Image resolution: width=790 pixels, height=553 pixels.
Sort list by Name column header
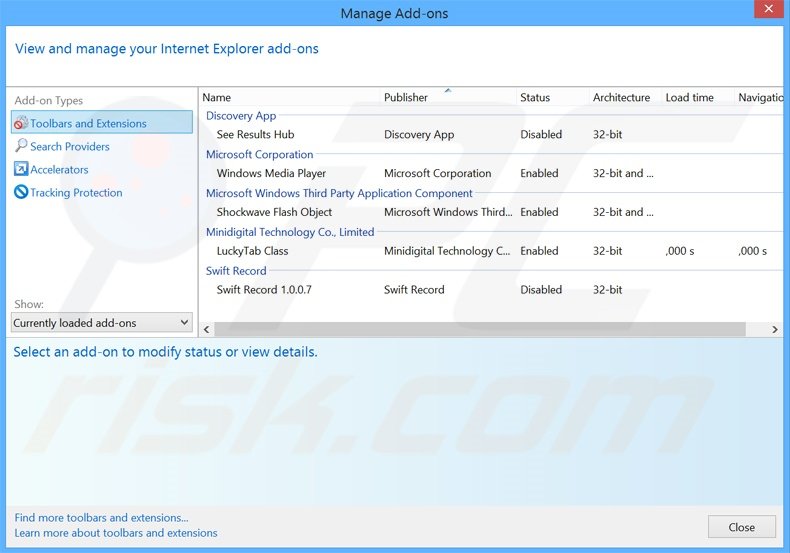pyautogui.click(x=290, y=97)
